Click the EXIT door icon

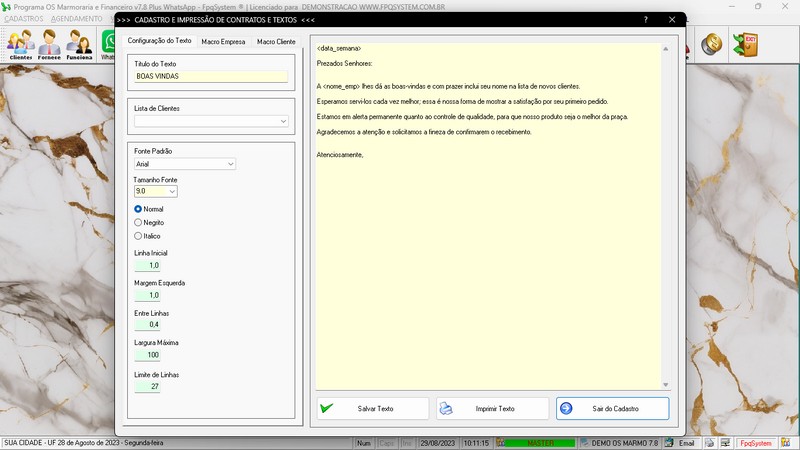click(x=745, y=44)
